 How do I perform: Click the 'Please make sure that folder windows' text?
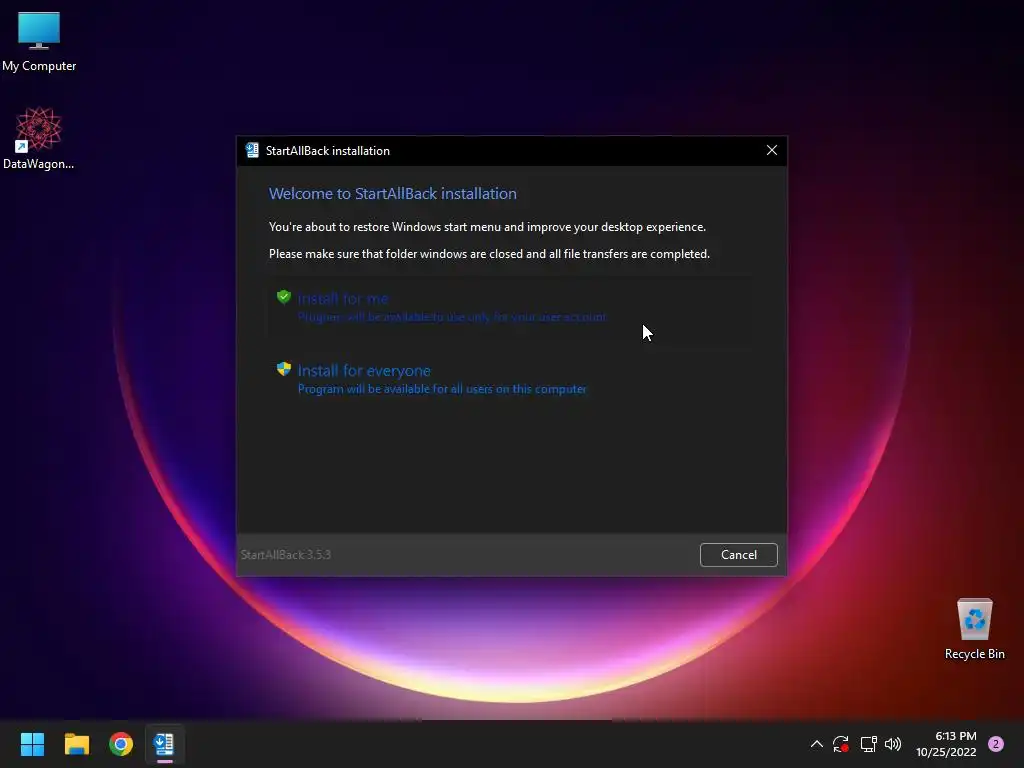[489, 253]
